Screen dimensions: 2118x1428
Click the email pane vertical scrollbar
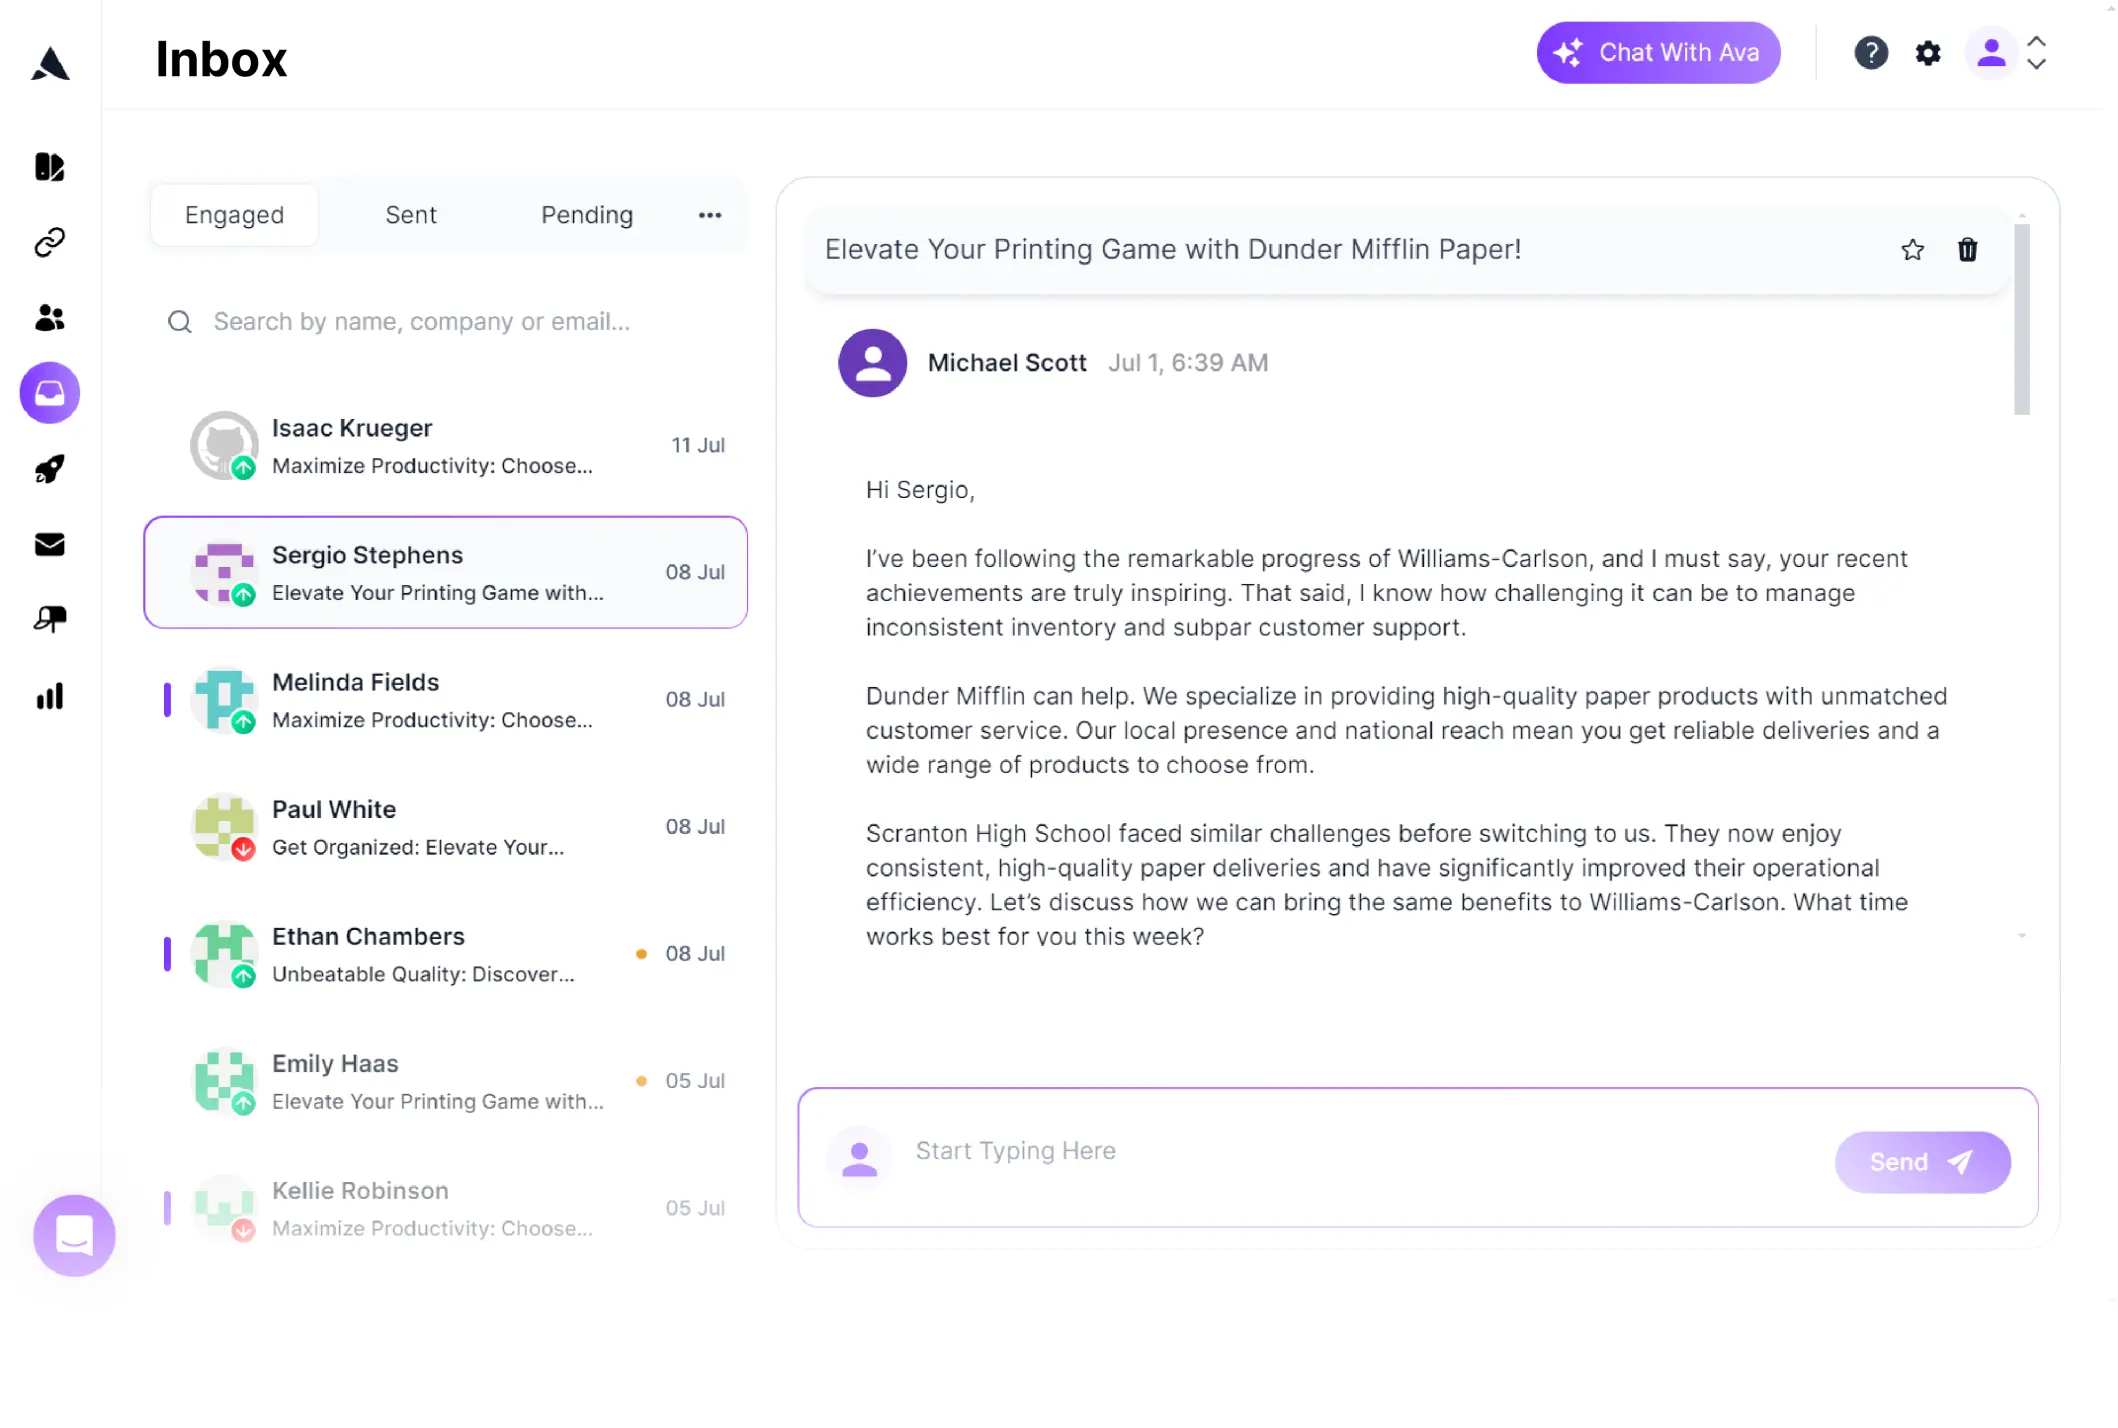(x=2022, y=318)
